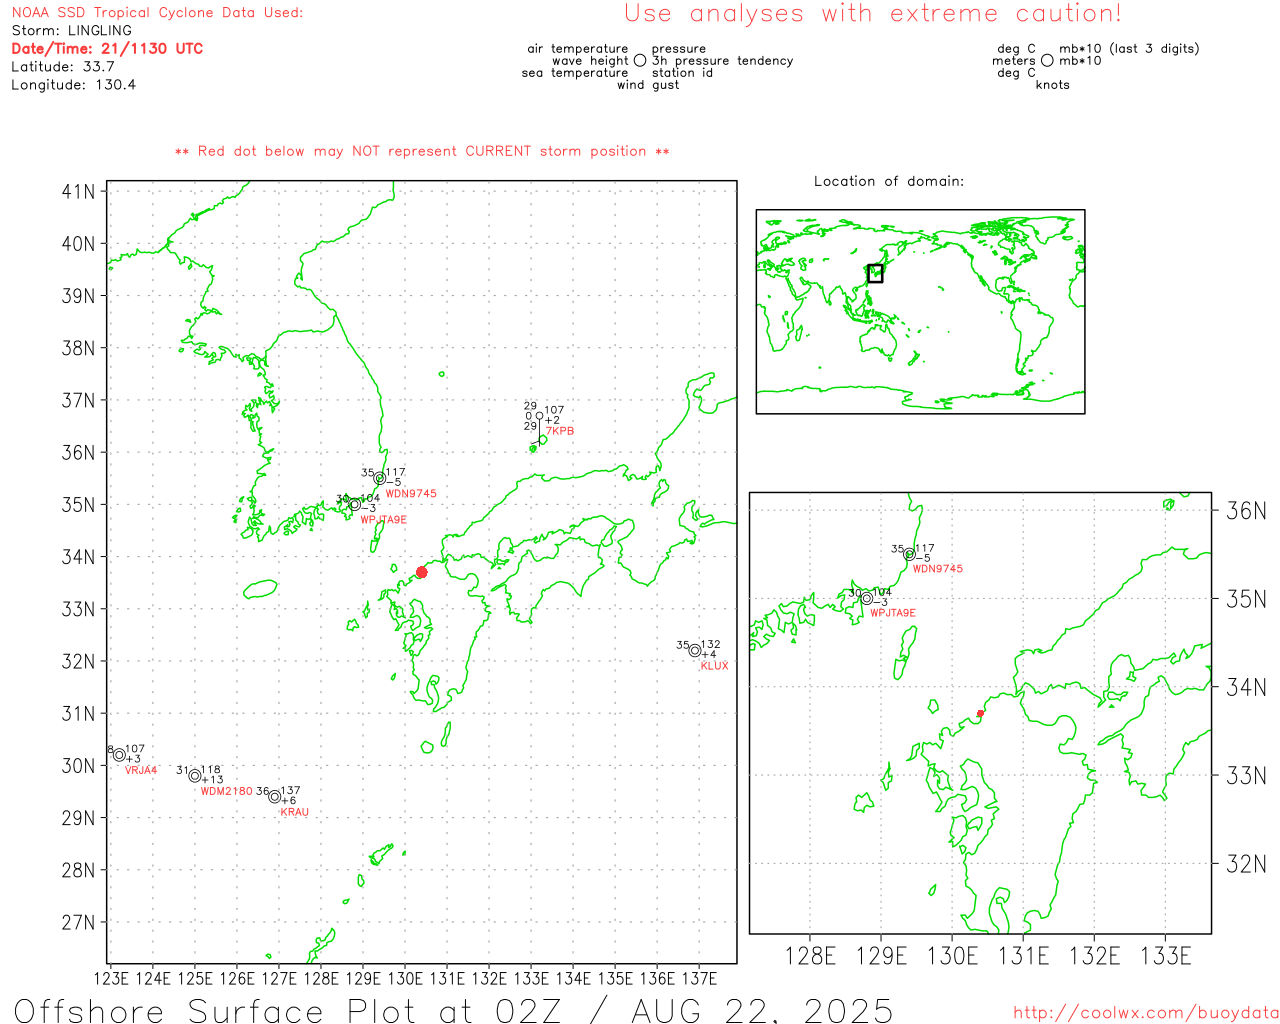Screen dimensions: 1280x1024
Task: Click the '132' pressure value at KLUX
Action: point(710,645)
